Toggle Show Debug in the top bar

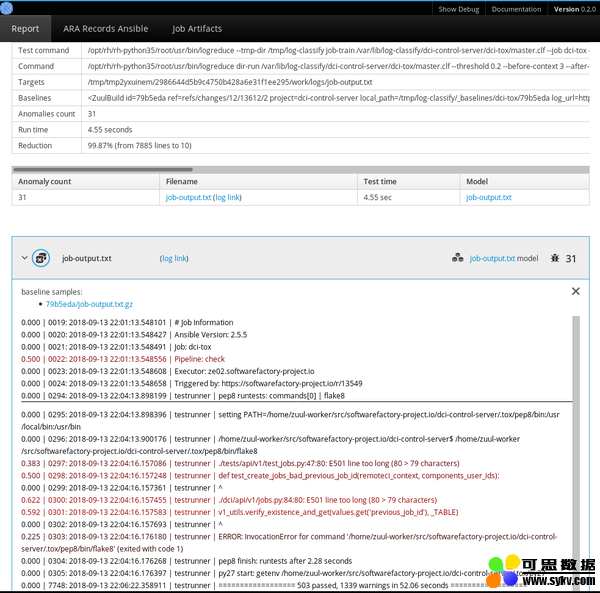(459, 9)
